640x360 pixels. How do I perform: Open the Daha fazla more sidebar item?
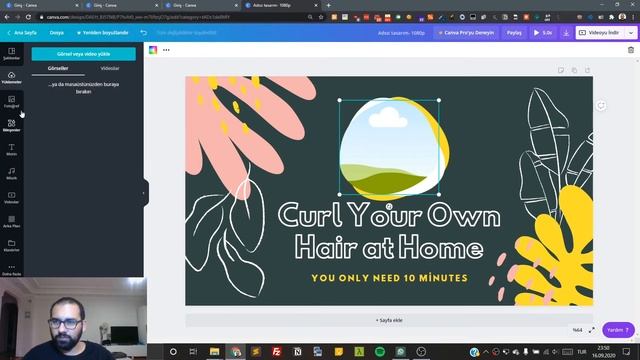pos(11,269)
